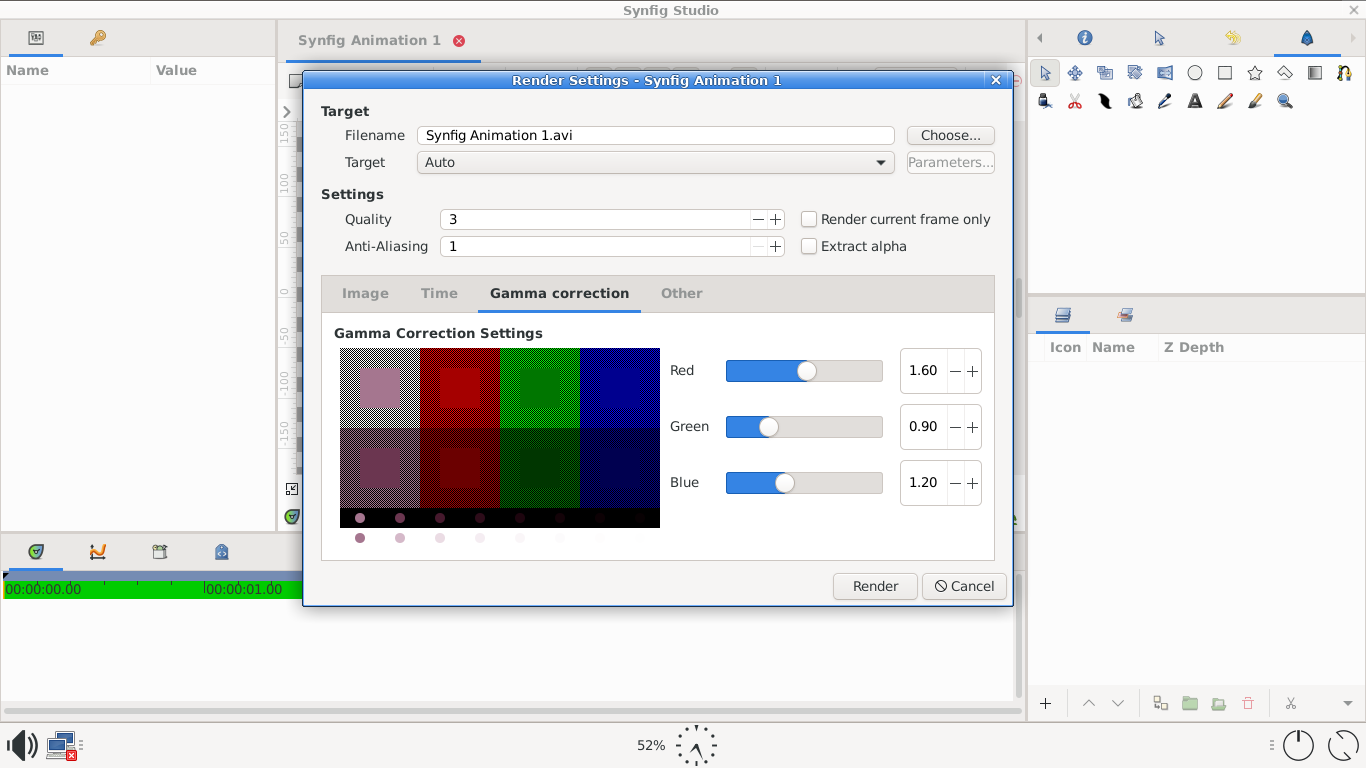Image resolution: width=1366 pixels, height=768 pixels.
Task: Select the Eyedropper tool
Action: (1165, 101)
